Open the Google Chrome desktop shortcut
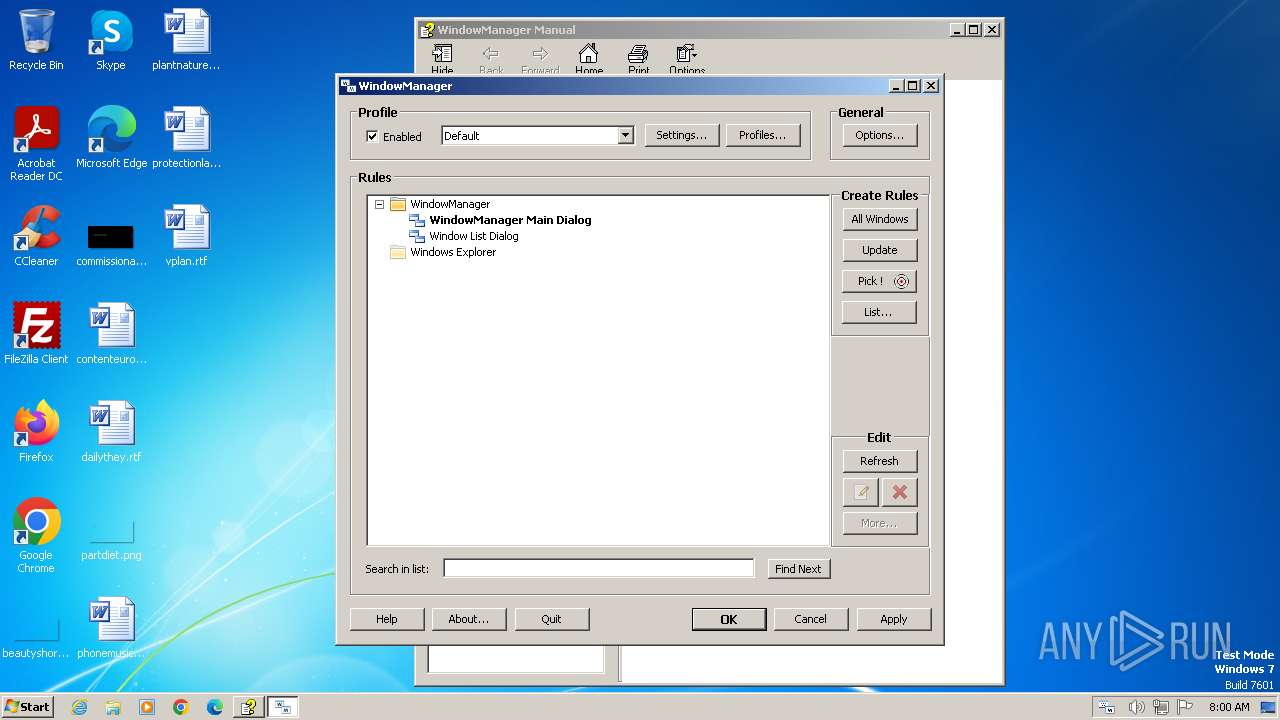Screen dimensions: 1280x720 point(36,536)
